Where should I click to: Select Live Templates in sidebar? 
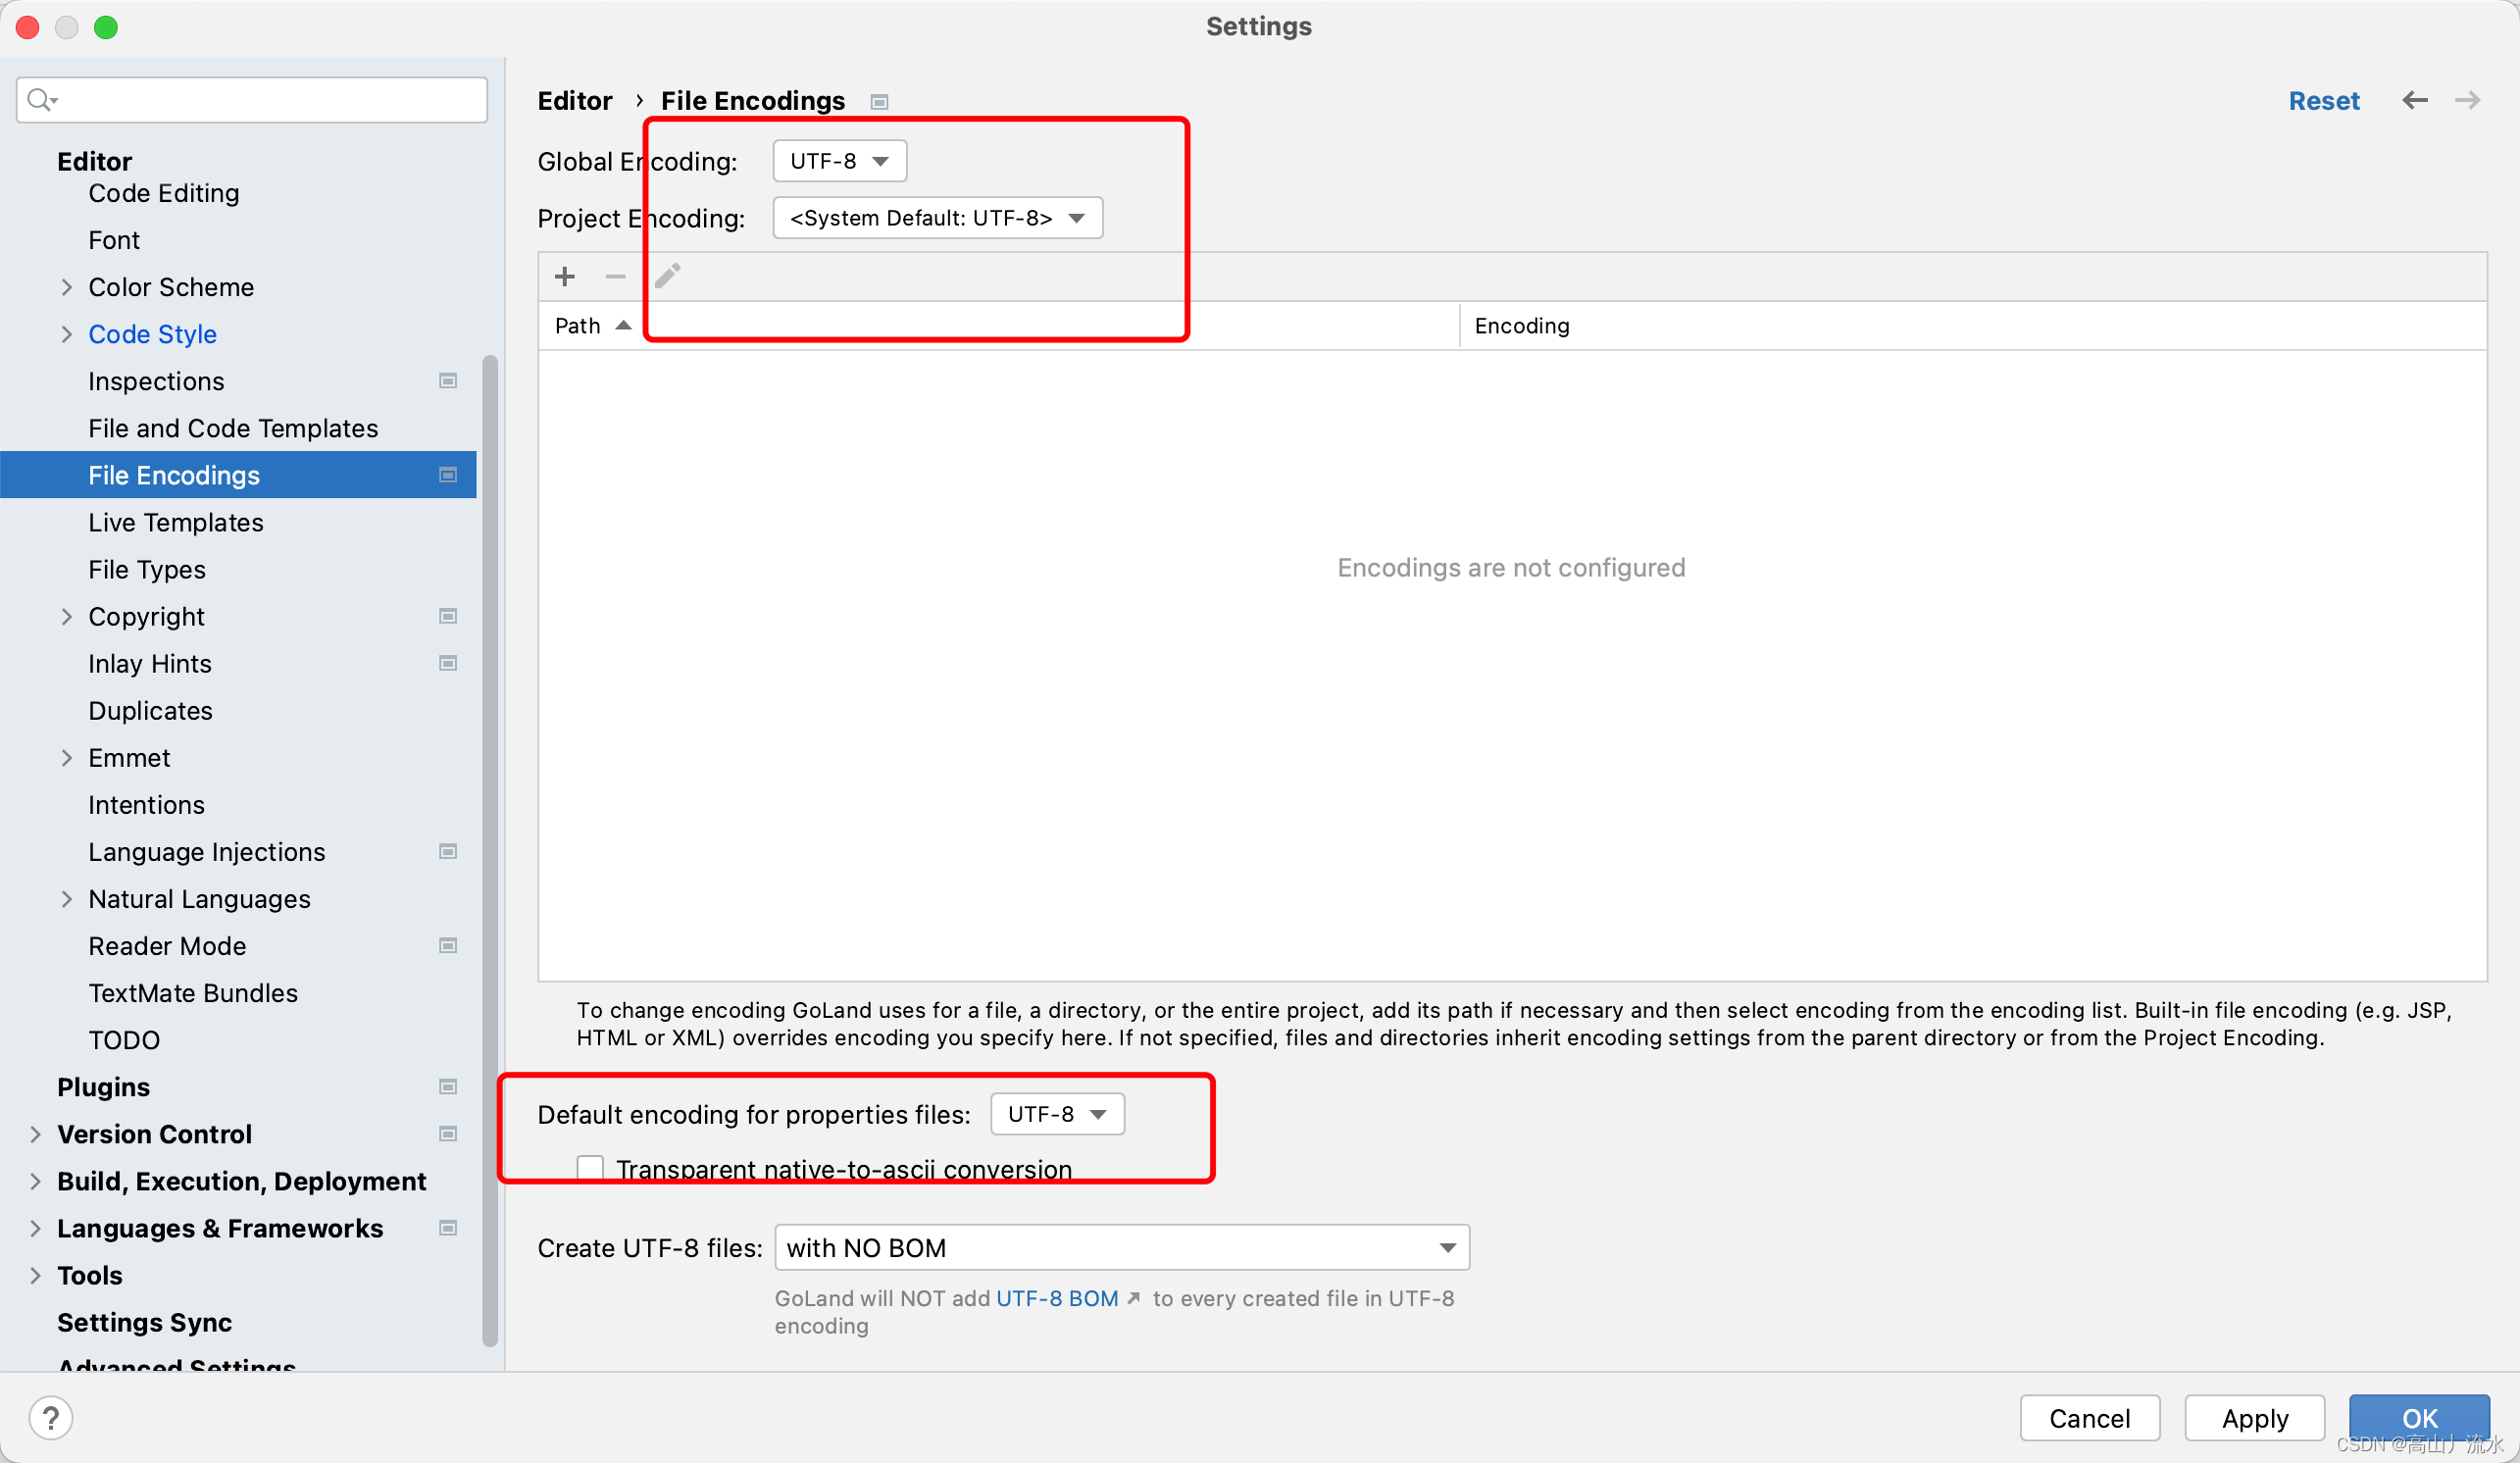coord(176,522)
